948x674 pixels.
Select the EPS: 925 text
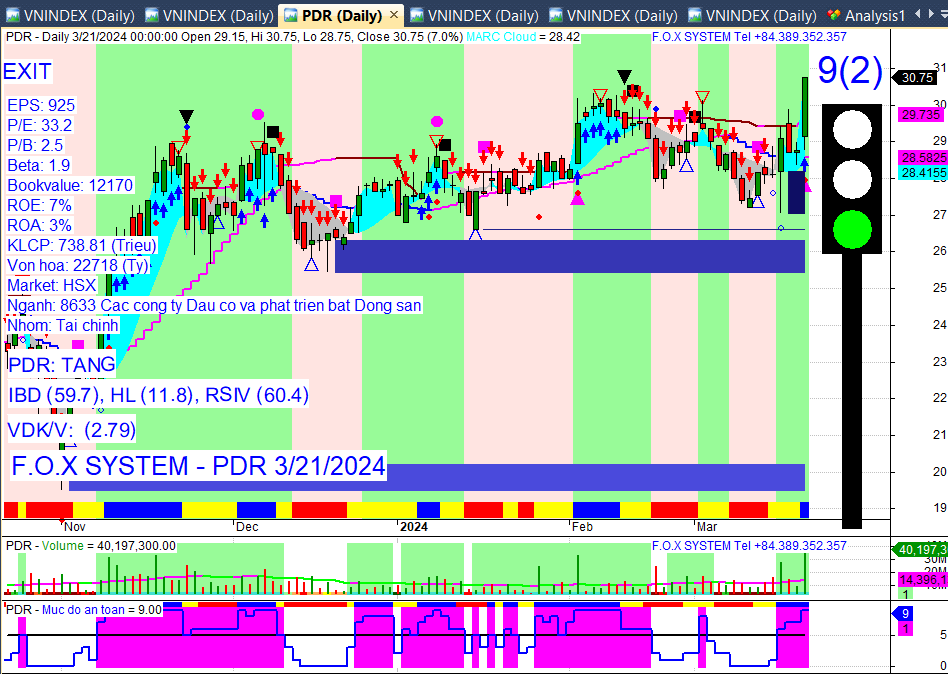point(41,105)
